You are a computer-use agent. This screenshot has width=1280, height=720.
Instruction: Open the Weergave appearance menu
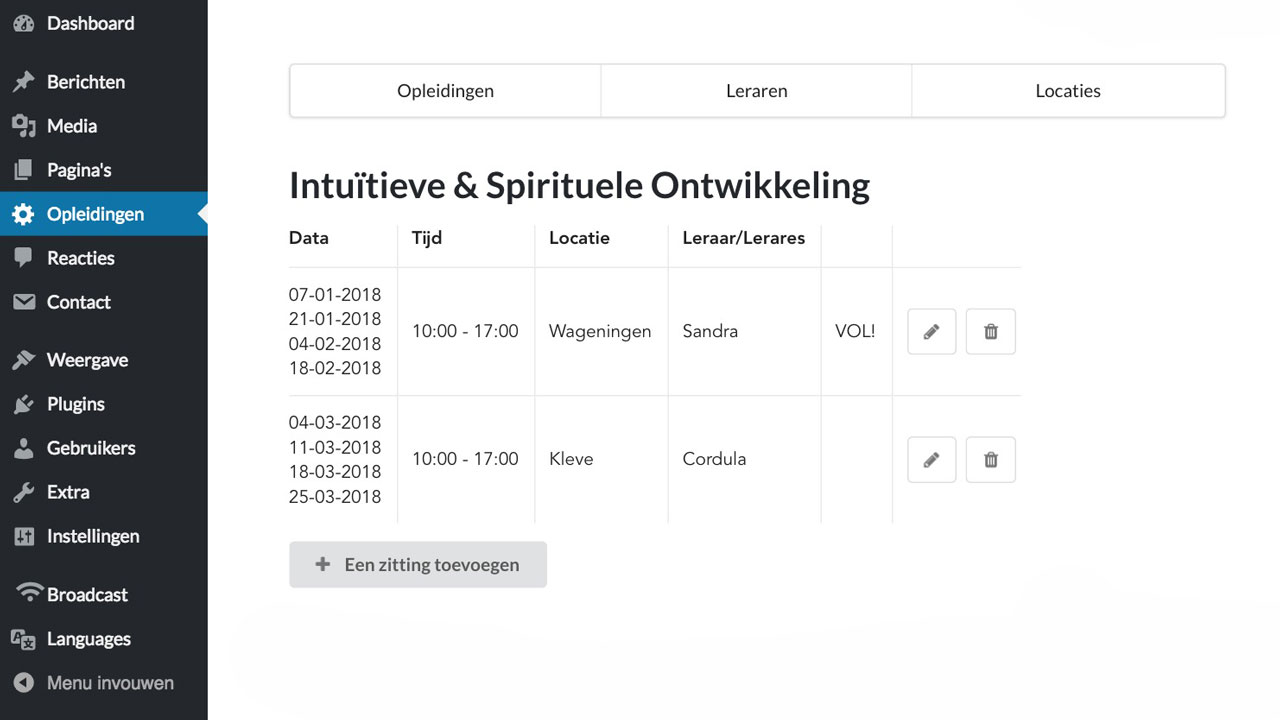[87, 360]
